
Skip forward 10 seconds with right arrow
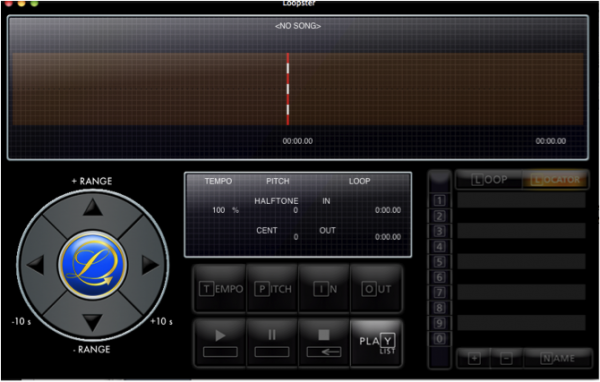[x=150, y=265]
